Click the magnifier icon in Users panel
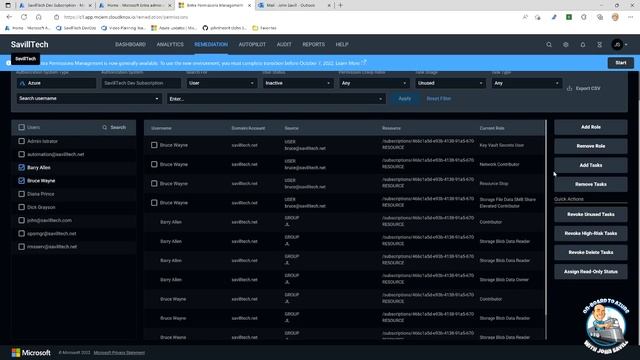 coord(104,127)
